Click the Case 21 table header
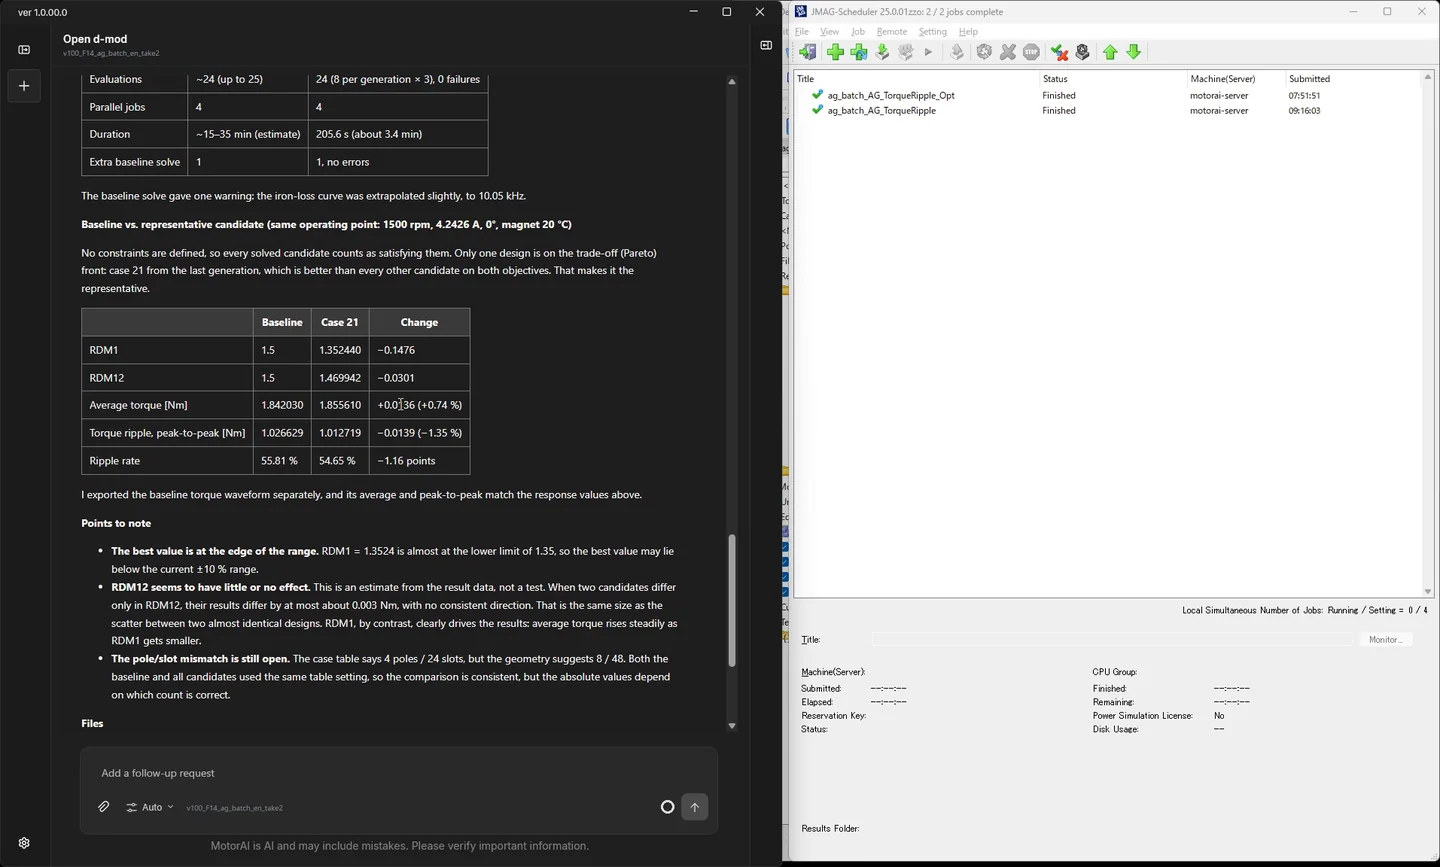 340,322
